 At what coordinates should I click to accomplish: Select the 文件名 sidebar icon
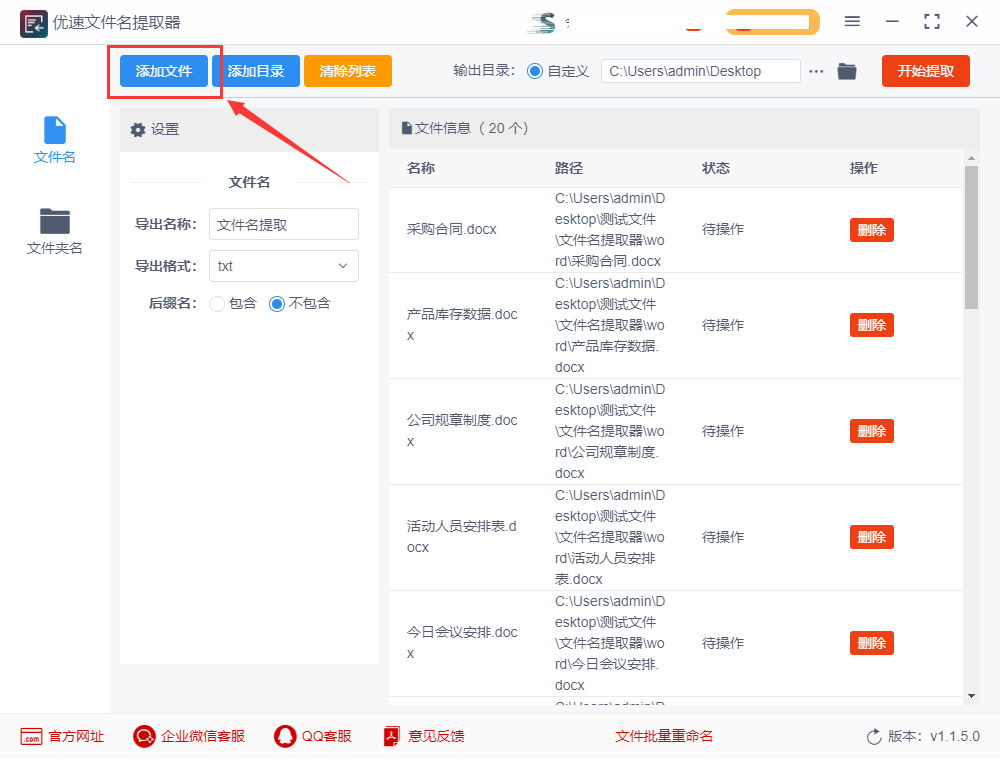55,130
